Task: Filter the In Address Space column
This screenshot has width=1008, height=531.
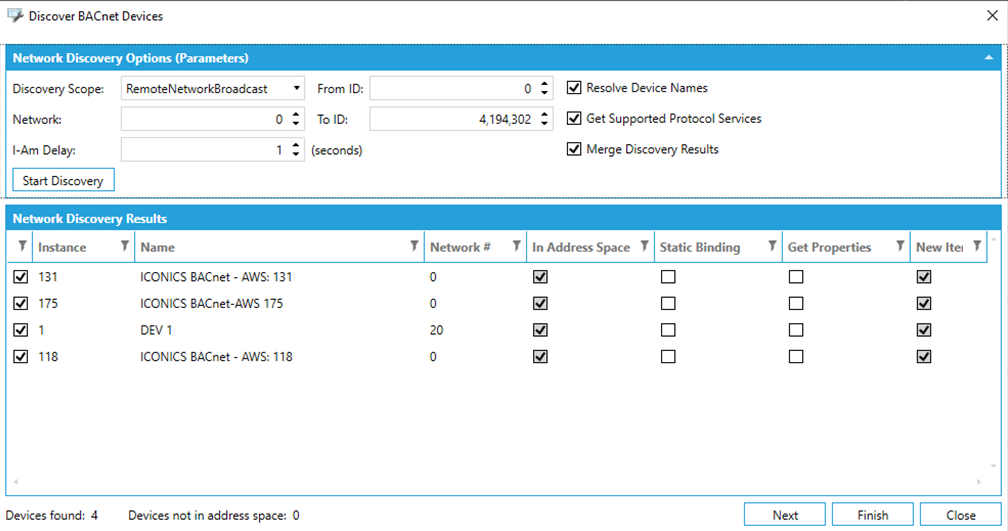Action: [644, 246]
